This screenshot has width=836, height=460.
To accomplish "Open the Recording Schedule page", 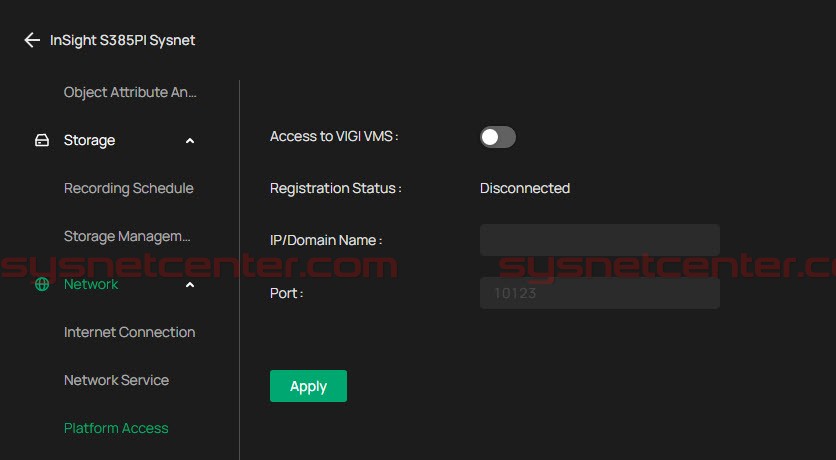I will [128, 188].
